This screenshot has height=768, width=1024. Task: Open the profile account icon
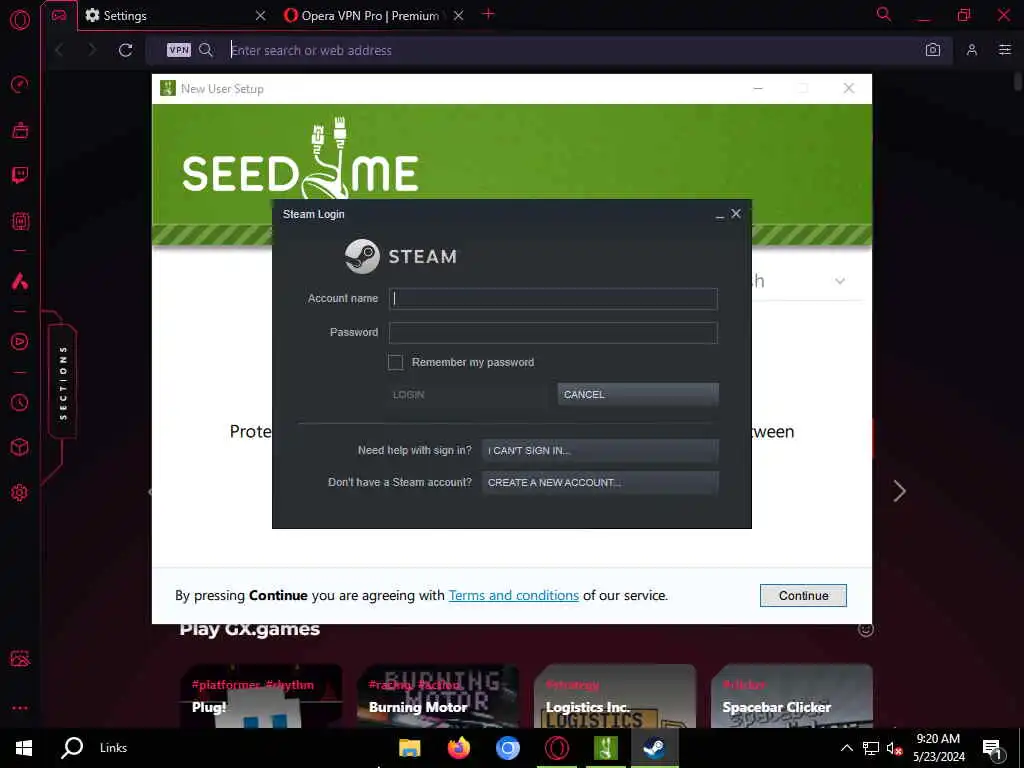point(972,50)
